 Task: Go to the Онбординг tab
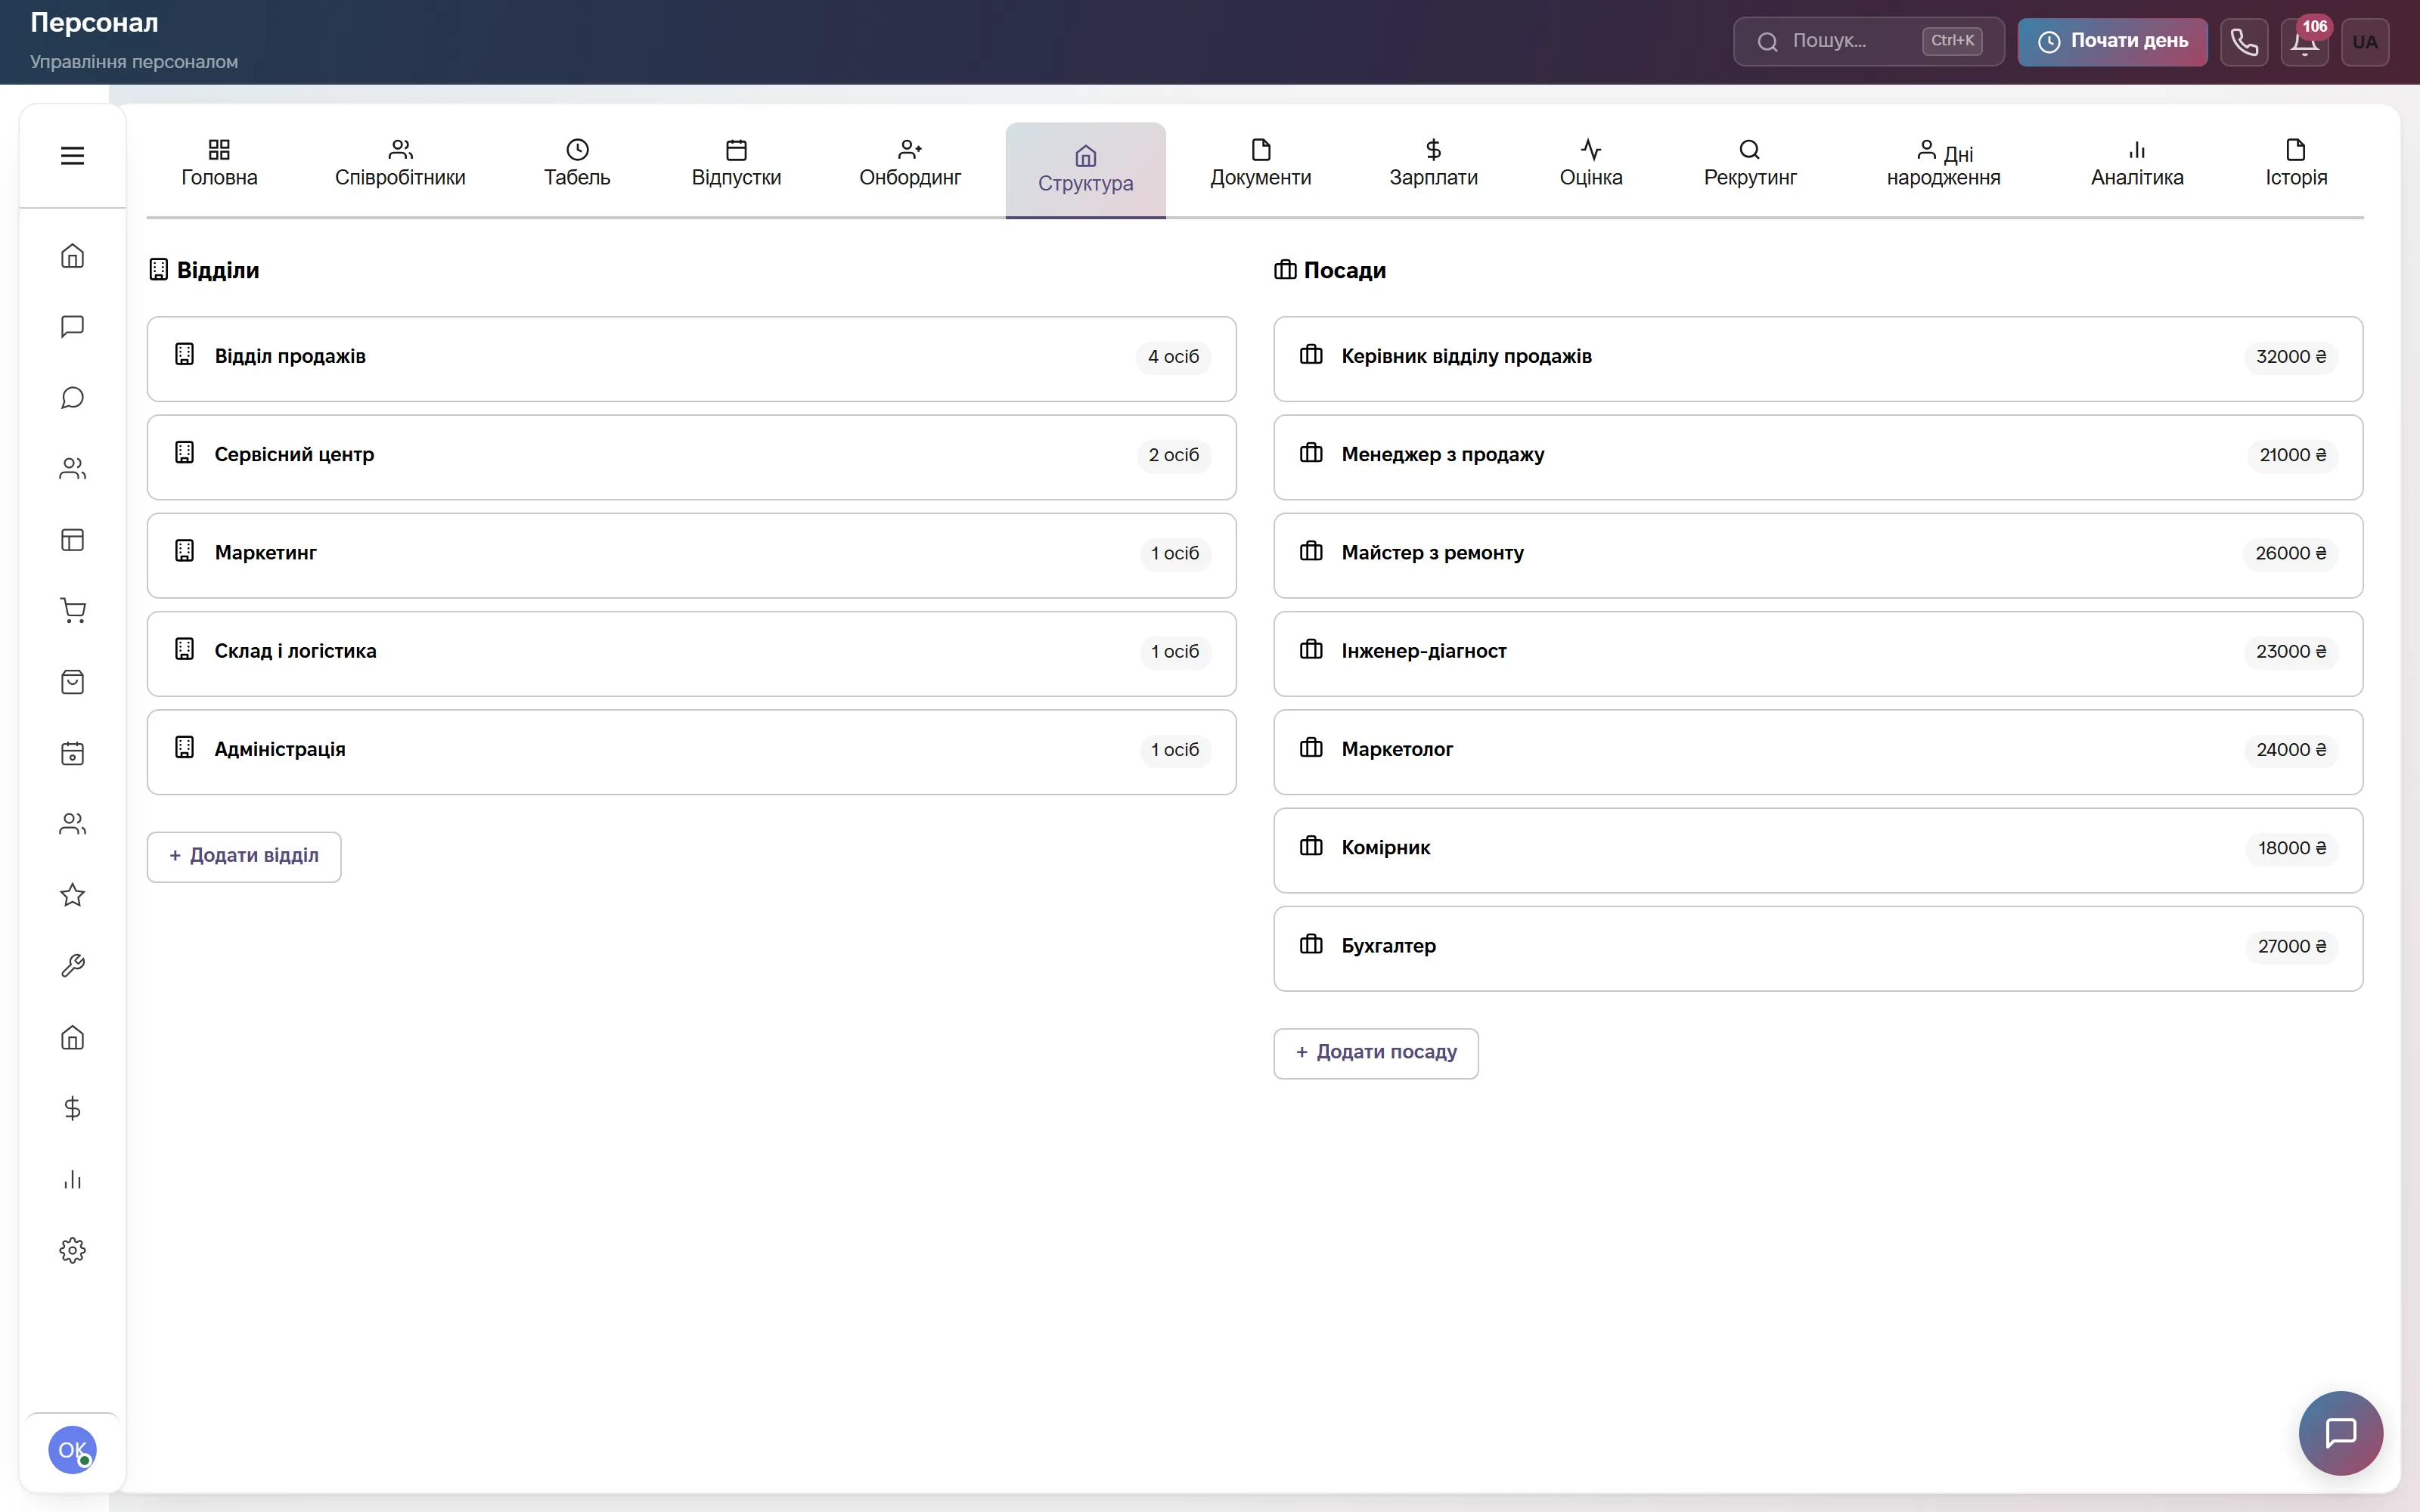point(910,164)
